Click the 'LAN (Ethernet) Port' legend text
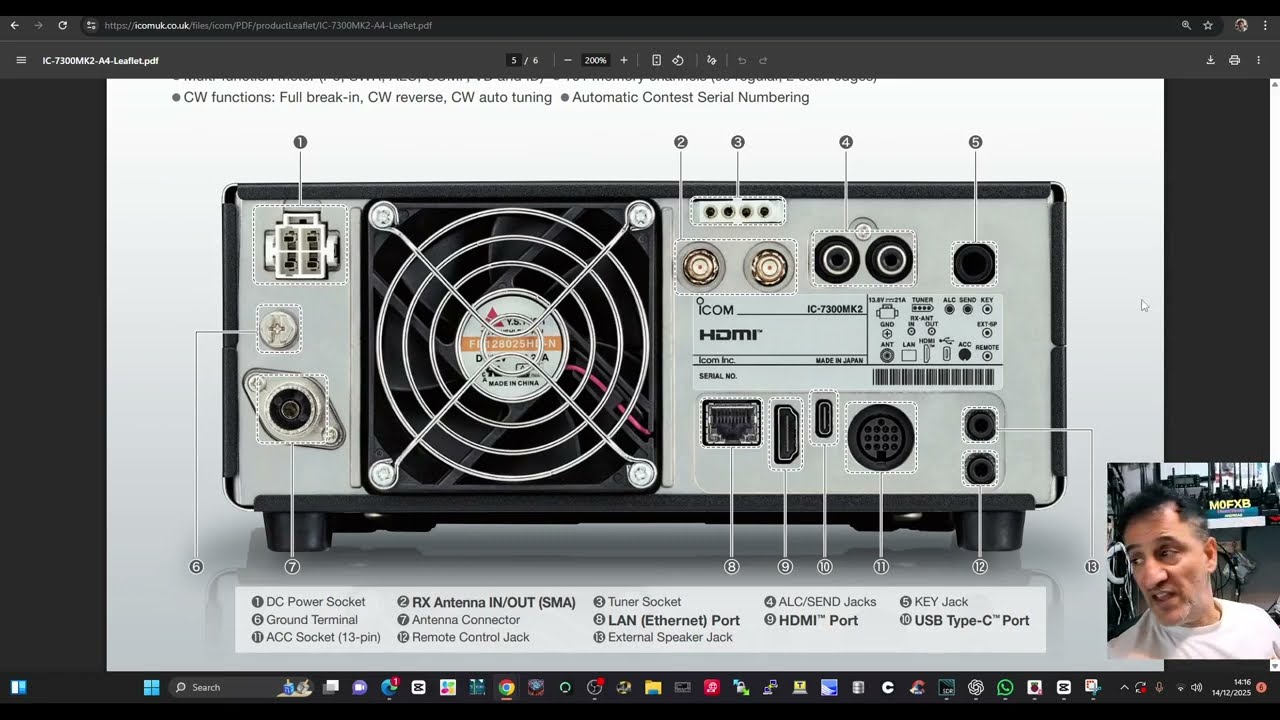 click(674, 620)
